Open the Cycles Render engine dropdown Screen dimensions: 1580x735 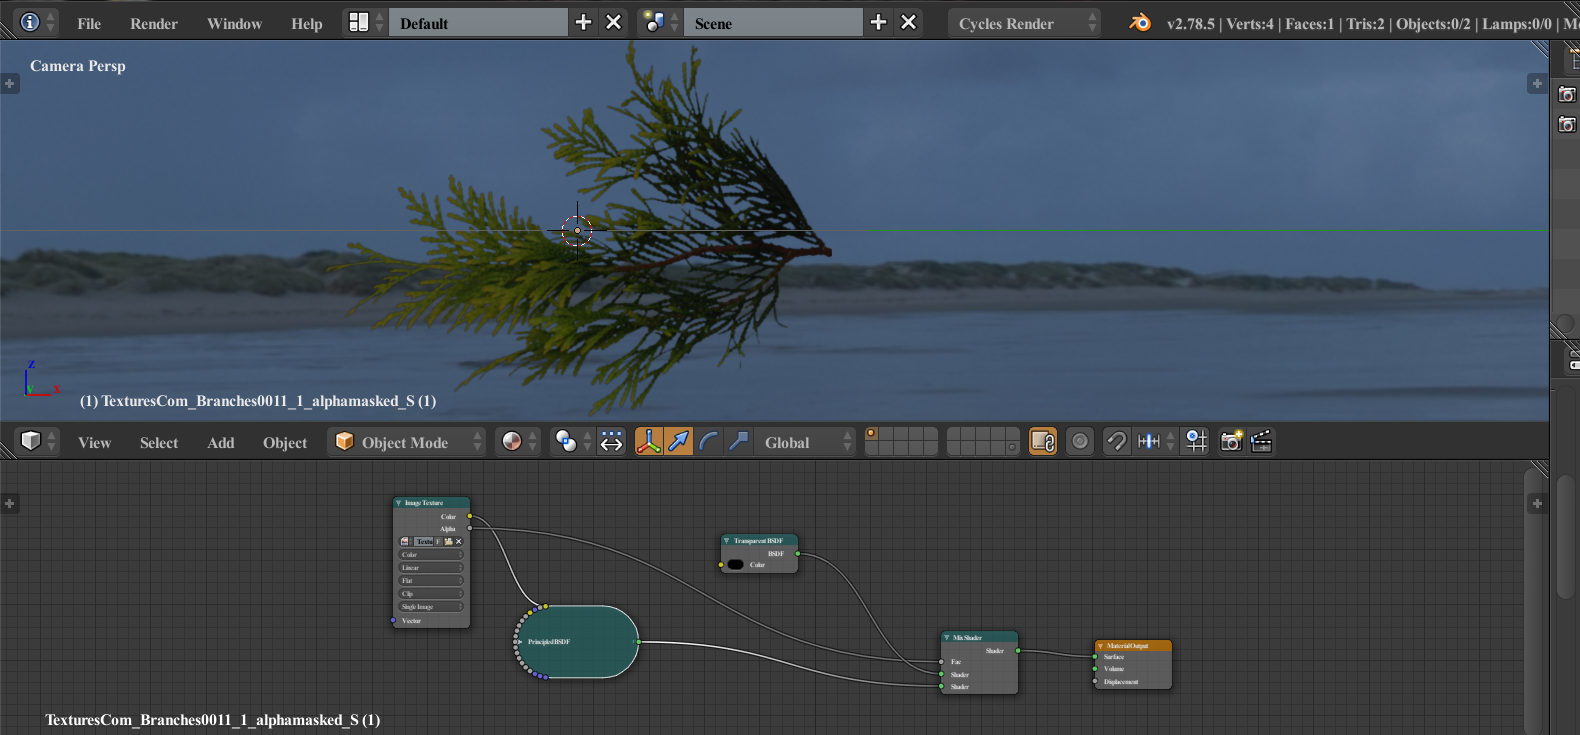click(1024, 22)
